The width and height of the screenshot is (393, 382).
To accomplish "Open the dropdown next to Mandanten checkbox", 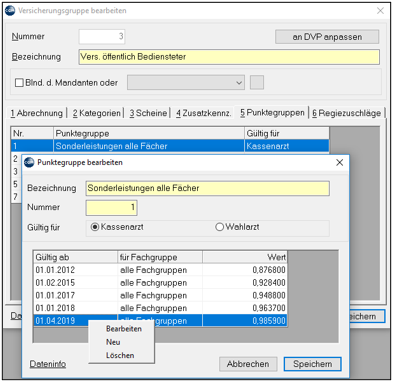I will click(186, 82).
